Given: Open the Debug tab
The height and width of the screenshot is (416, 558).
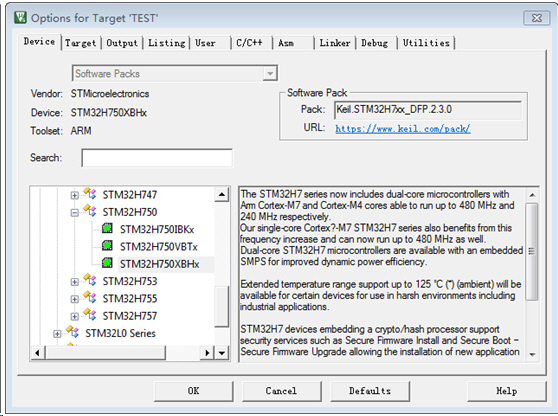Looking at the screenshot, I should pyautogui.click(x=376, y=43).
